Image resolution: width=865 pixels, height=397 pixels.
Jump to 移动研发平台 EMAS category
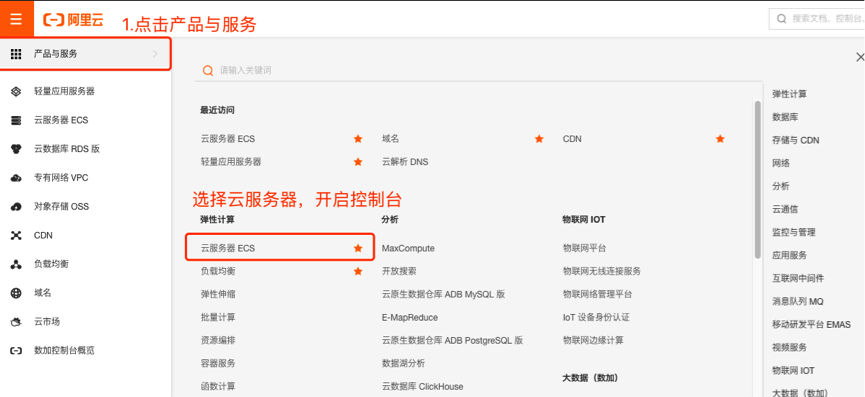tap(811, 325)
